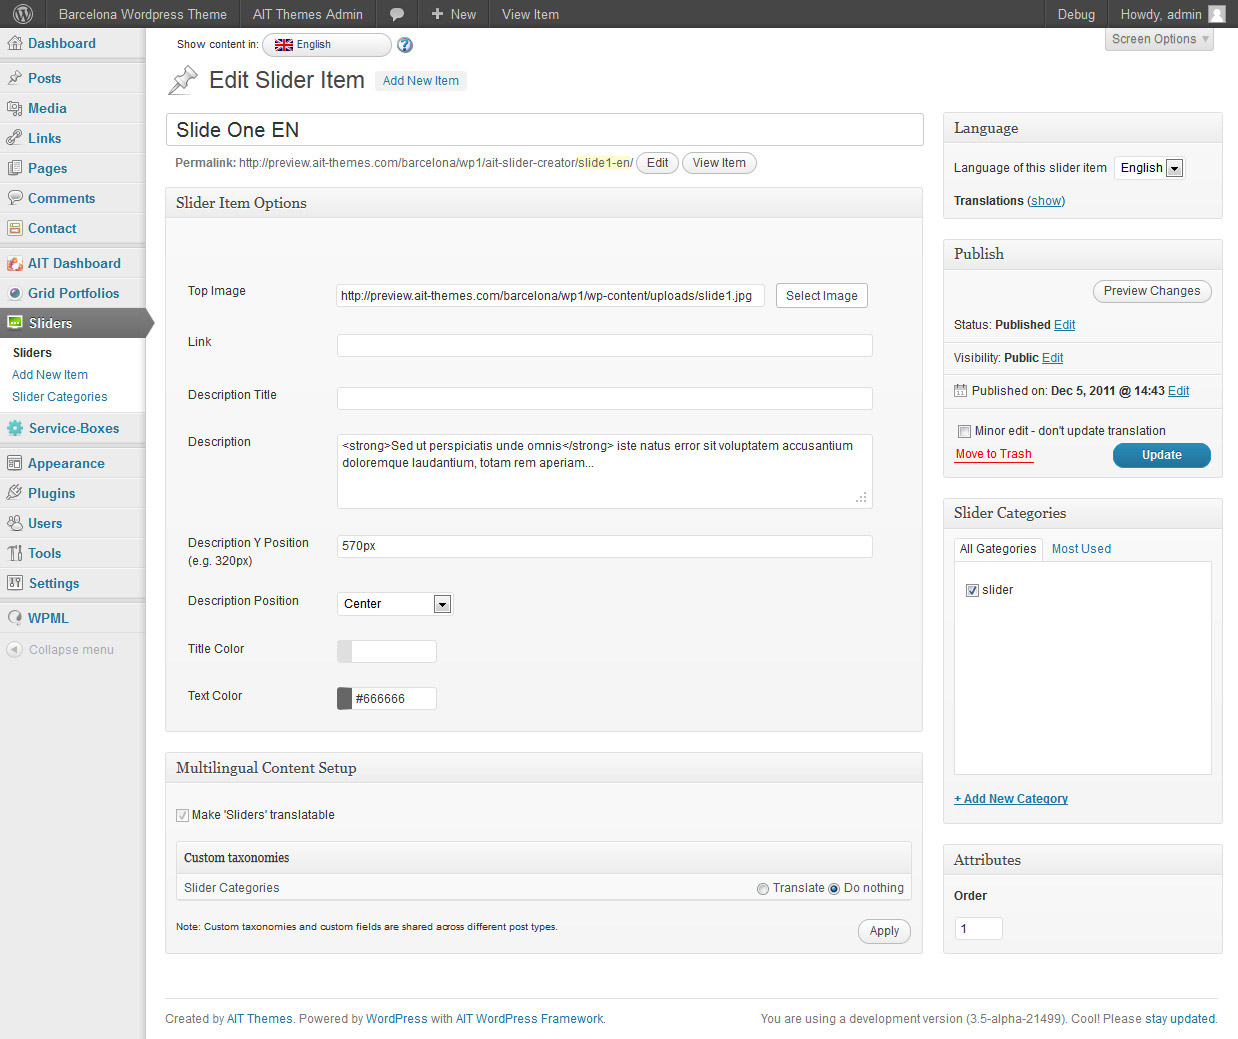Click the Media icon in sidebar
Screen dimensions: 1238x1039
pos(15,108)
